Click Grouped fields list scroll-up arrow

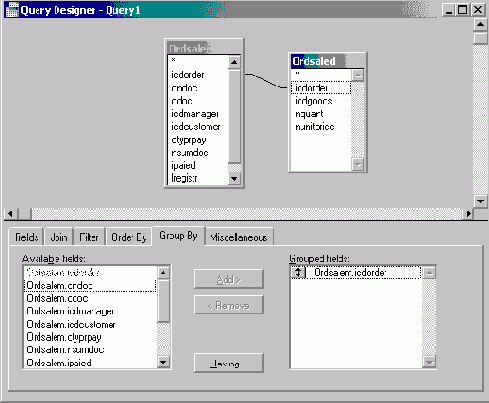click(429, 273)
